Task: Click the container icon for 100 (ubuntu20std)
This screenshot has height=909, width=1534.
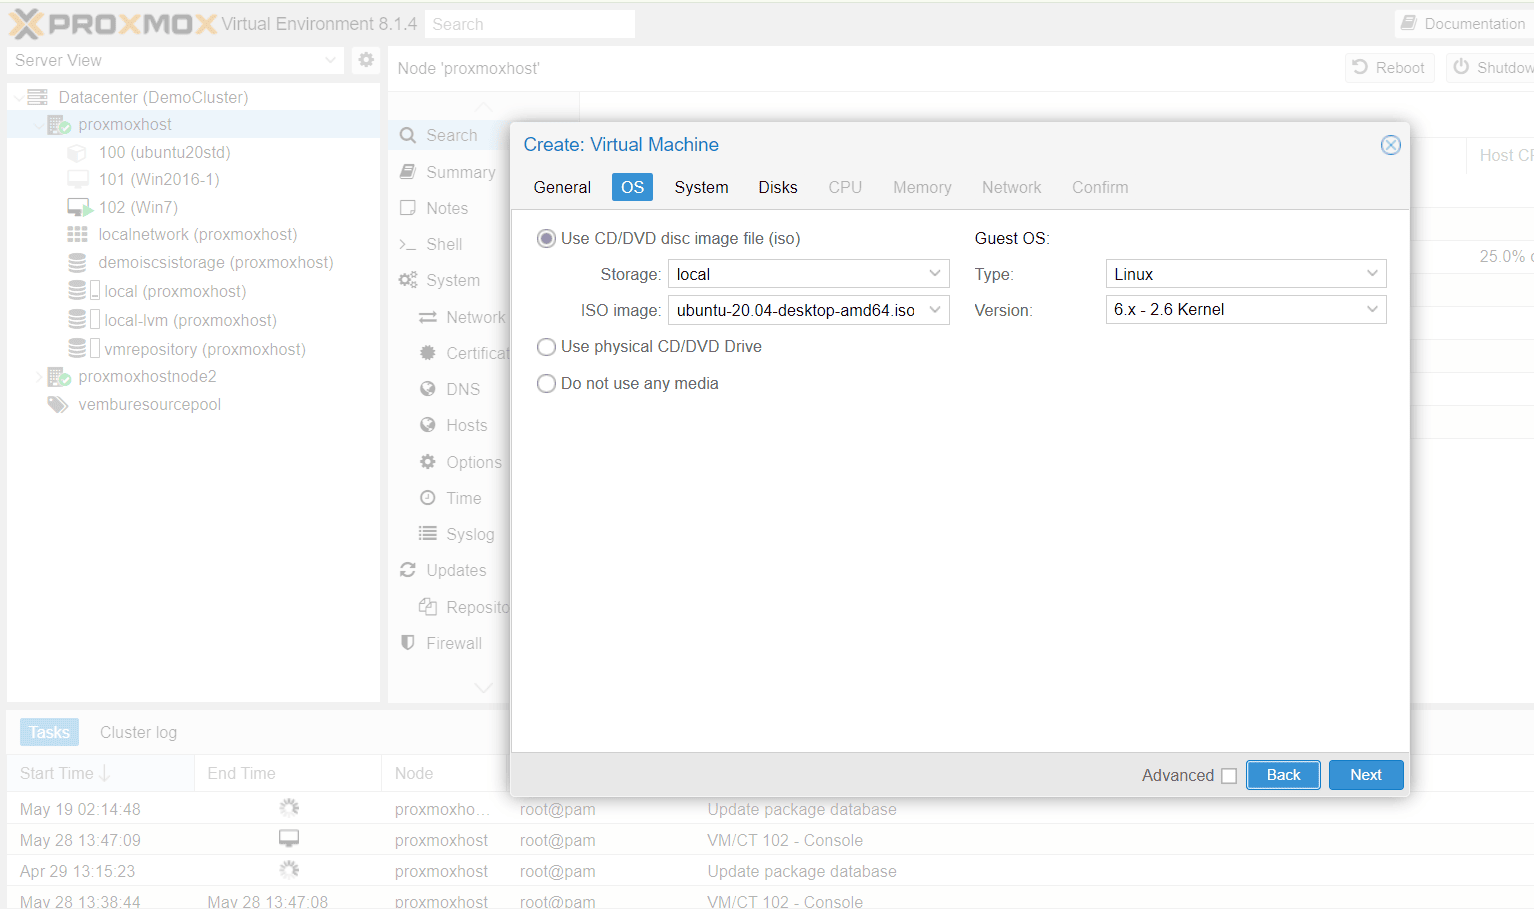Action: (77, 153)
